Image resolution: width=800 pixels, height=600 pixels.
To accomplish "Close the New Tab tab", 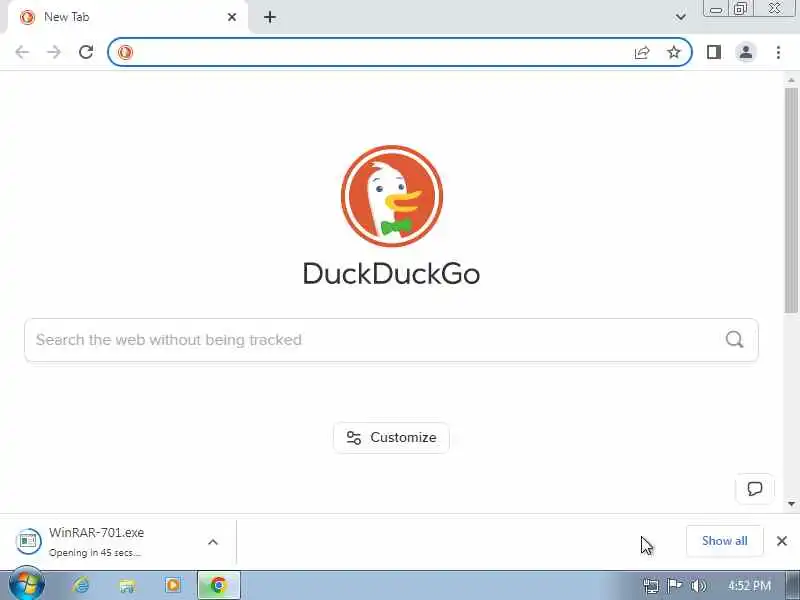I will 232,17.
